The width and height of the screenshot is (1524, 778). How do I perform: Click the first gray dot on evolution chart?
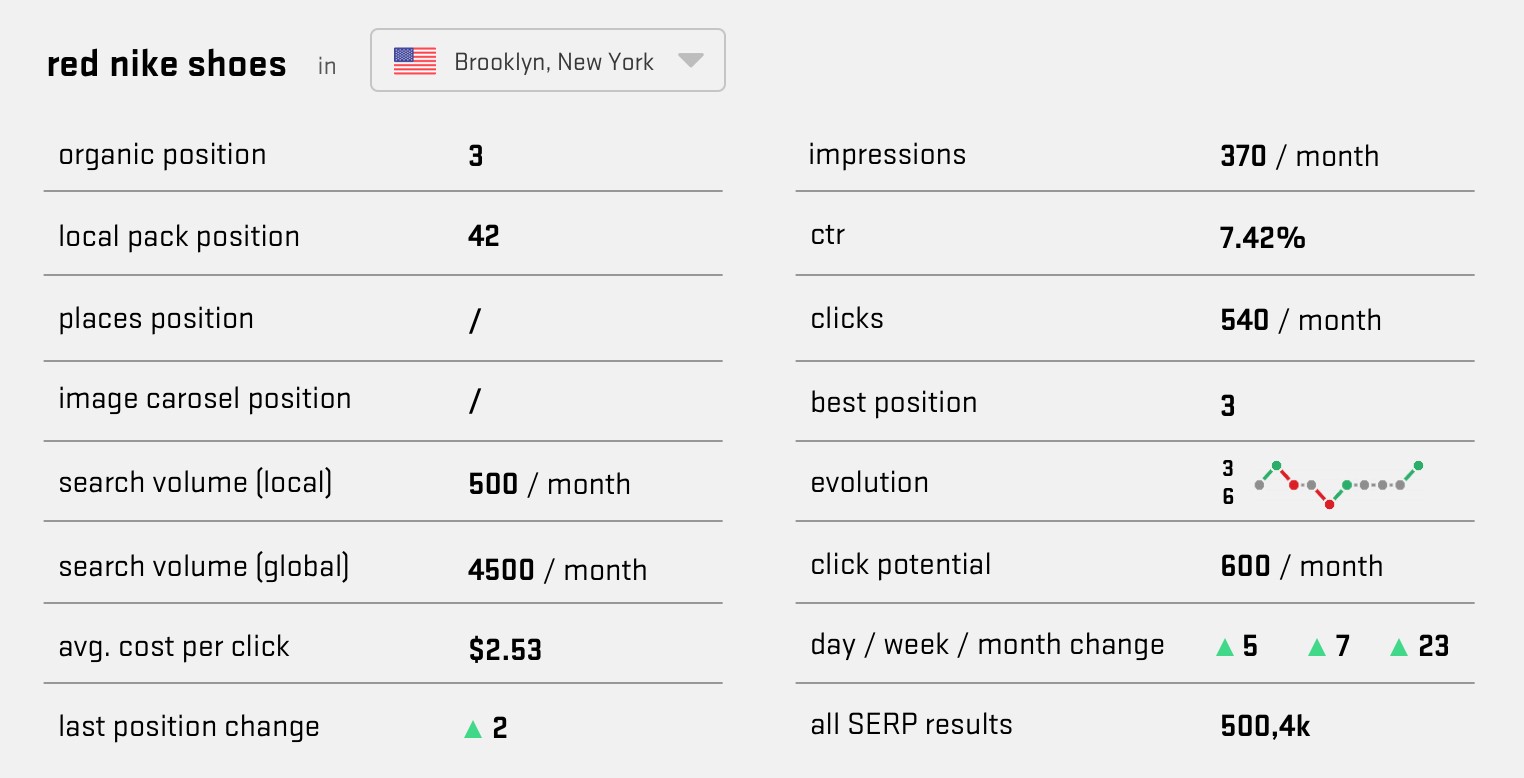pyautogui.click(x=1257, y=486)
